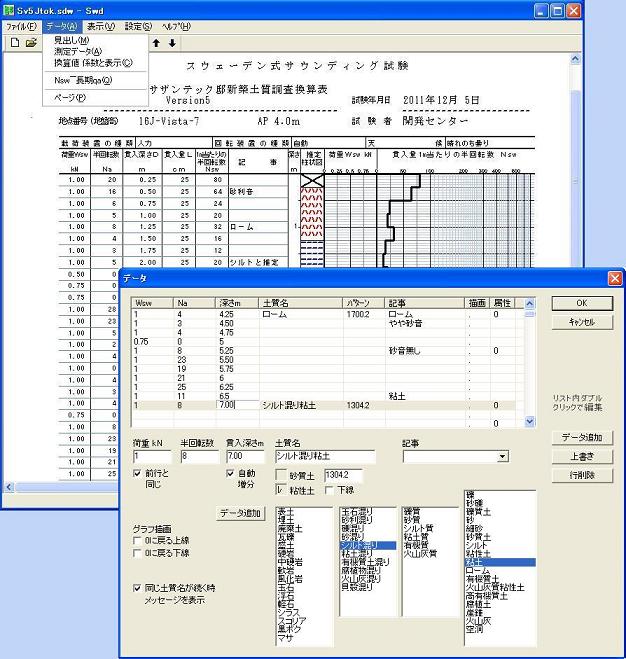The width and height of the screenshot is (626, 659).
Task: Click the up arrow toolbar icon
Action: point(156,43)
